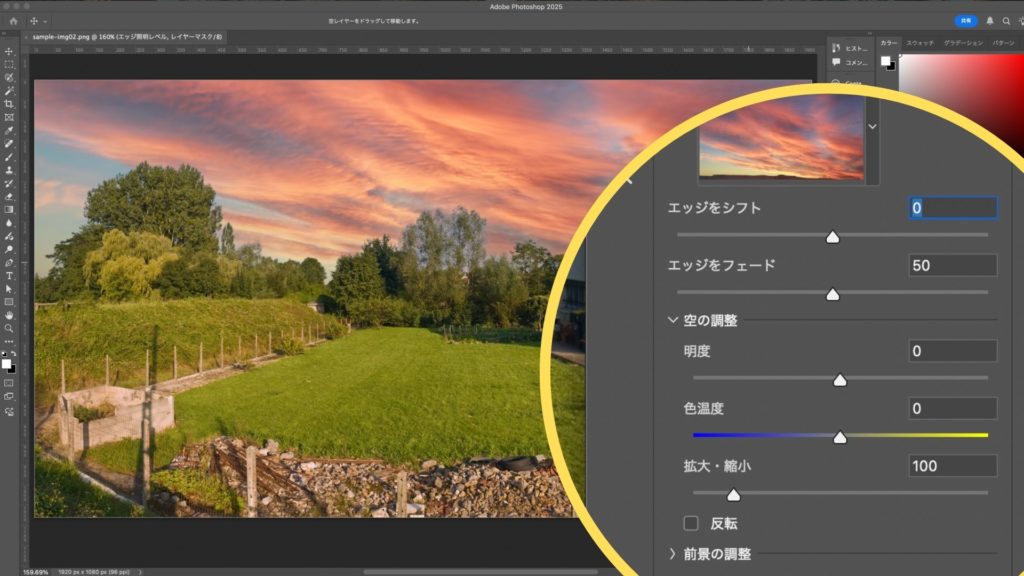
Task: Select the Hand tool
Action: (x=9, y=314)
